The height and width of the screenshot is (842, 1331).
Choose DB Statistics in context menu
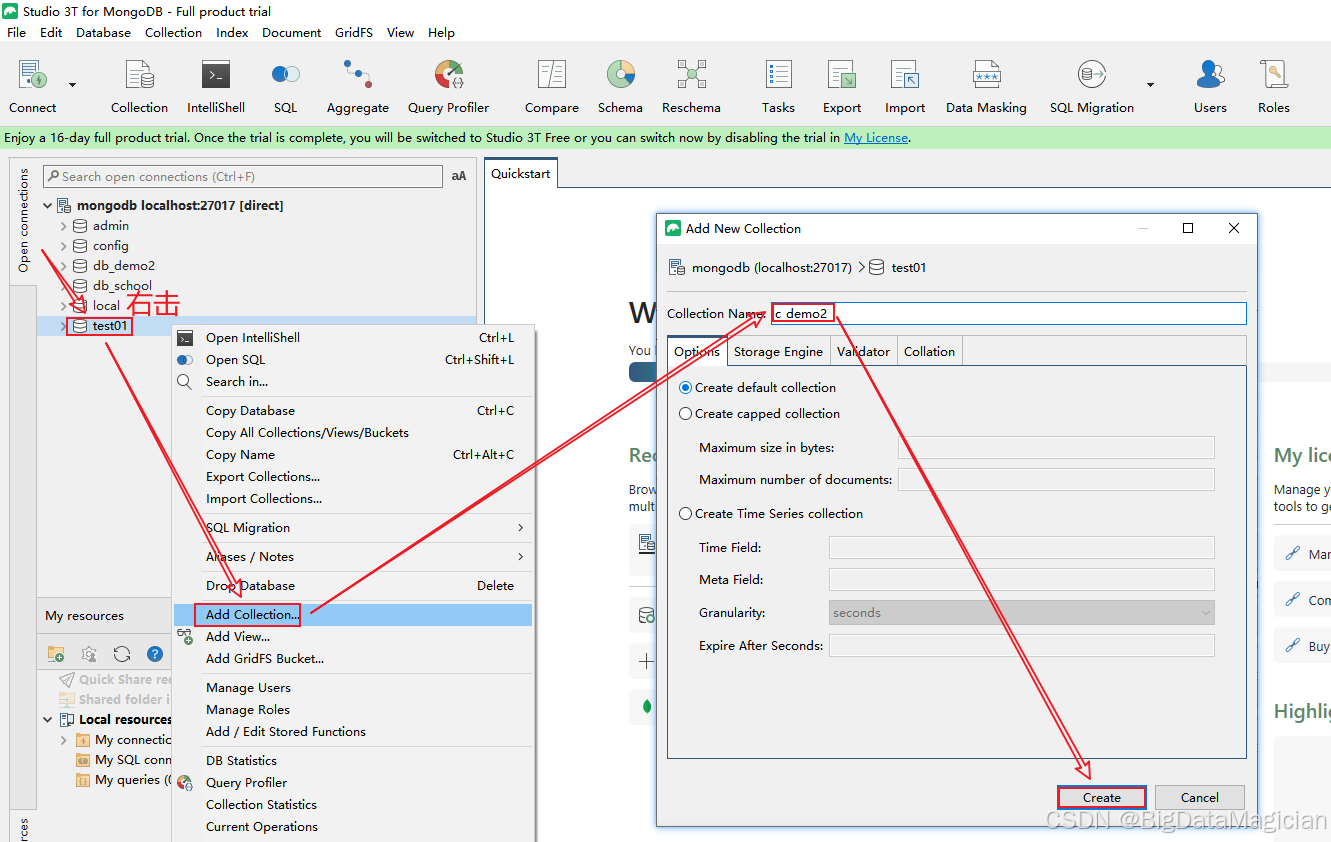(353, 760)
